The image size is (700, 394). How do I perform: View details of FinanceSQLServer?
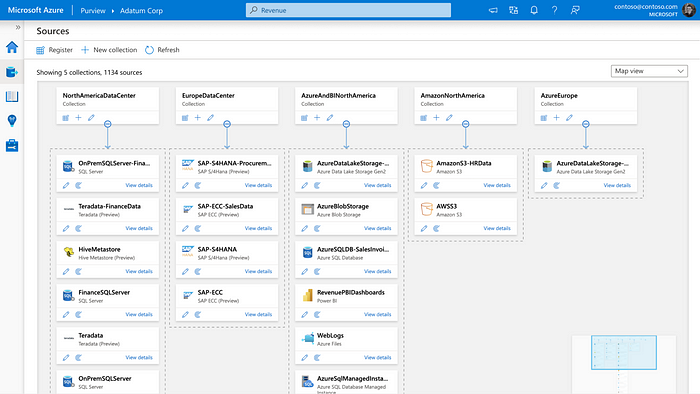click(139, 315)
